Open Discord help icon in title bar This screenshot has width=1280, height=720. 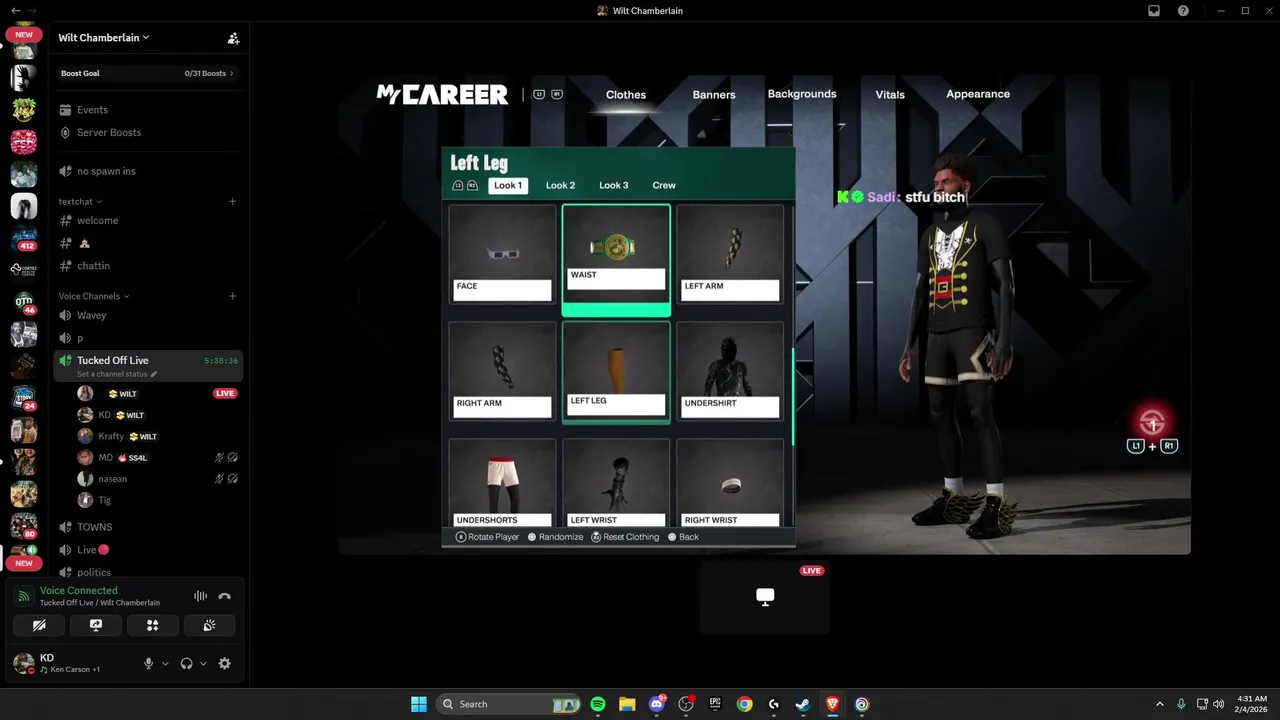tap(1184, 11)
